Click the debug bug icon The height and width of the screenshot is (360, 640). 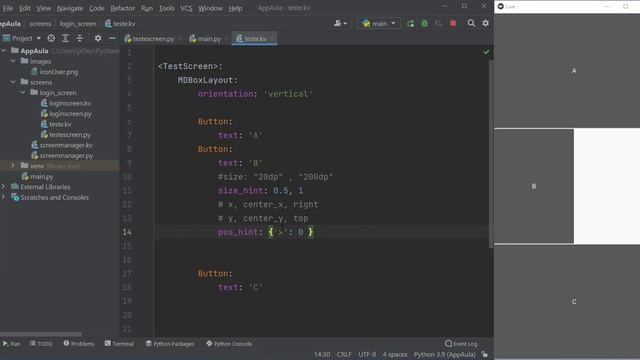(424, 24)
